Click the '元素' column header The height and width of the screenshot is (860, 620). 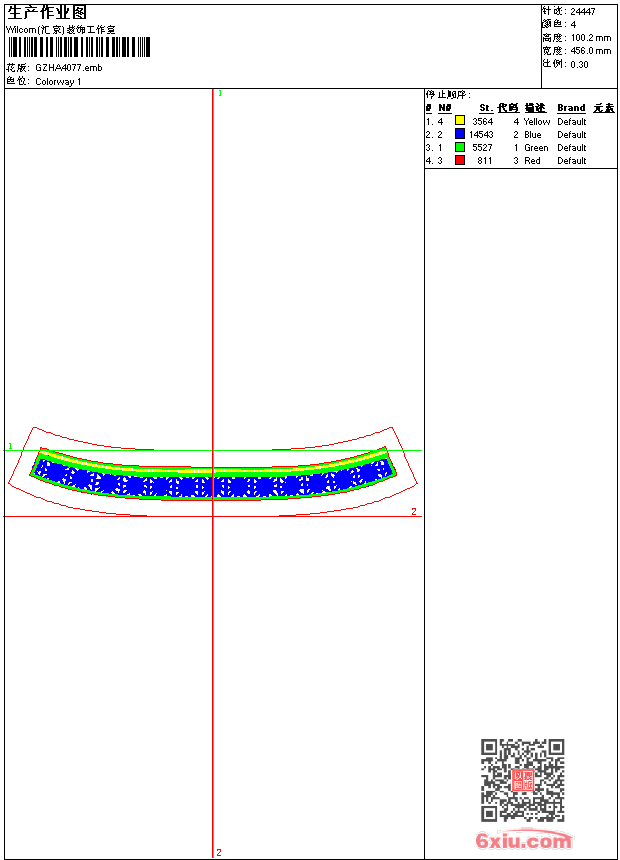tap(604, 108)
